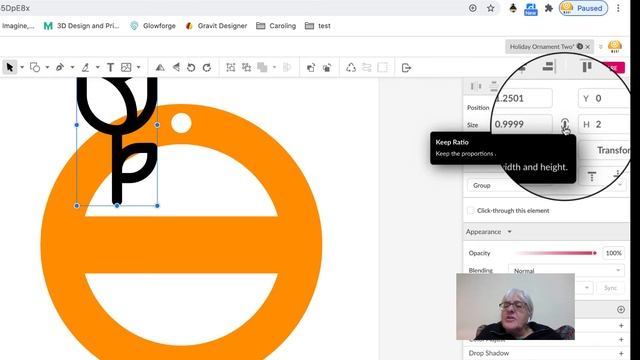Viewport: 640px width, 360px height.
Task: Select the Shape tool in the toolbar
Action: pyautogui.click(x=35, y=67)
